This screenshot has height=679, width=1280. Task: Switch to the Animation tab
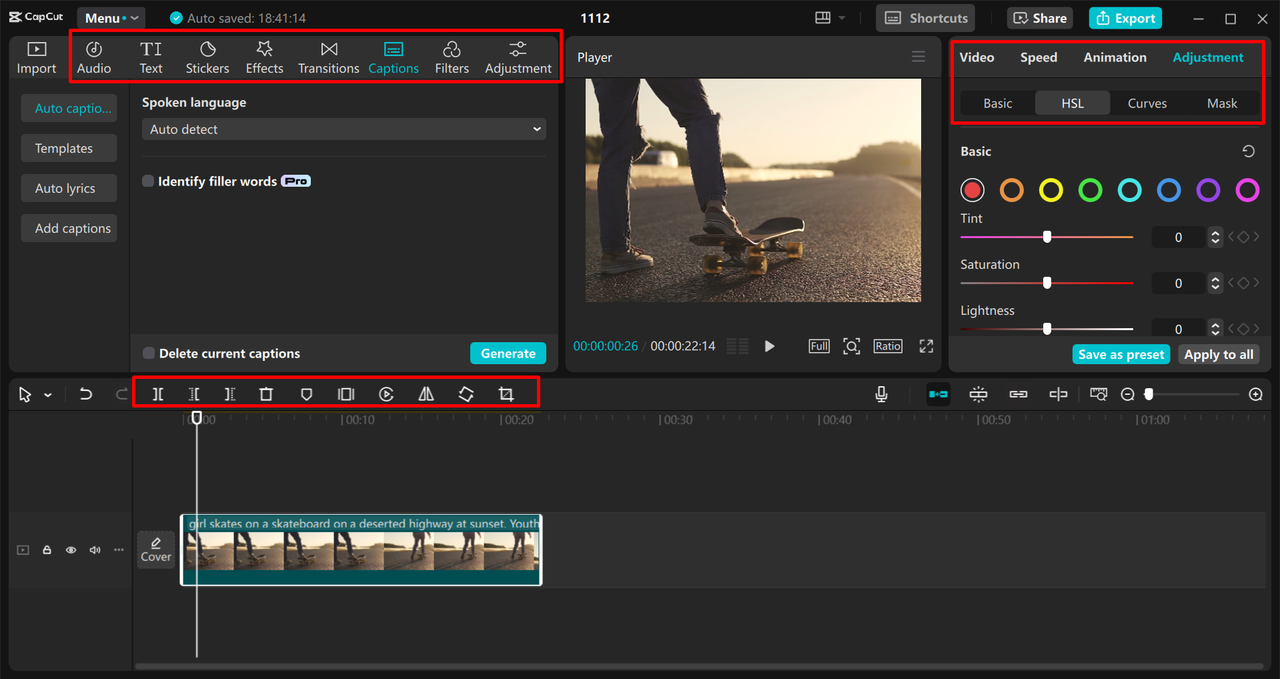tap(1115, 57)
